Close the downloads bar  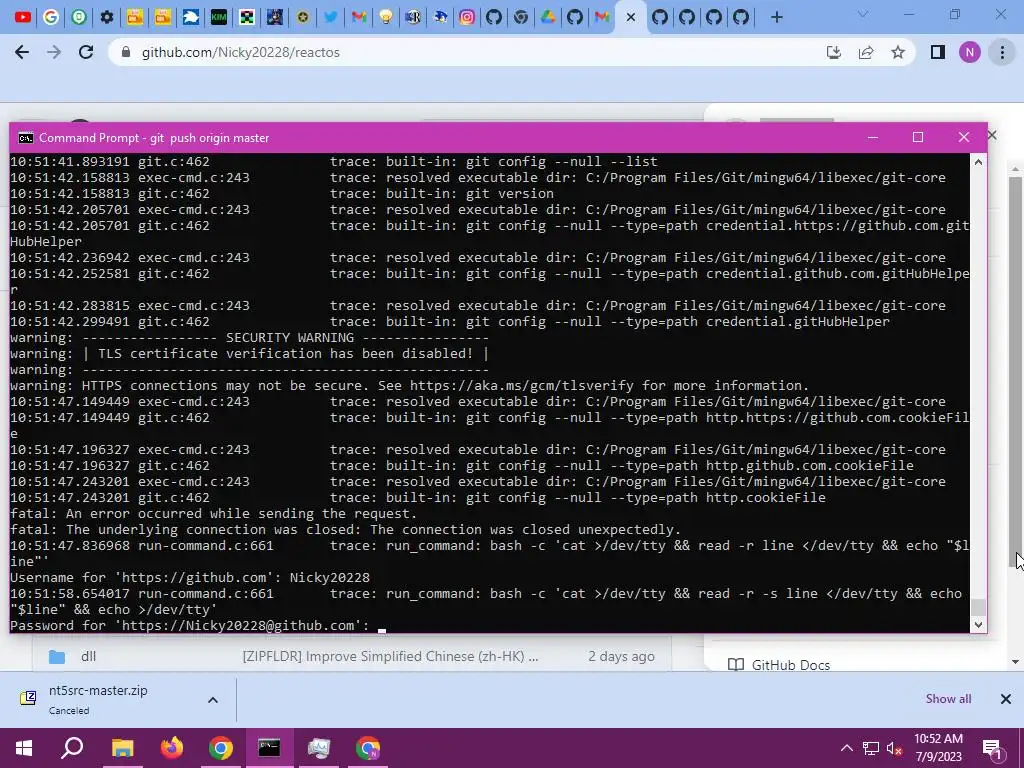click(x=1006, y=699)
